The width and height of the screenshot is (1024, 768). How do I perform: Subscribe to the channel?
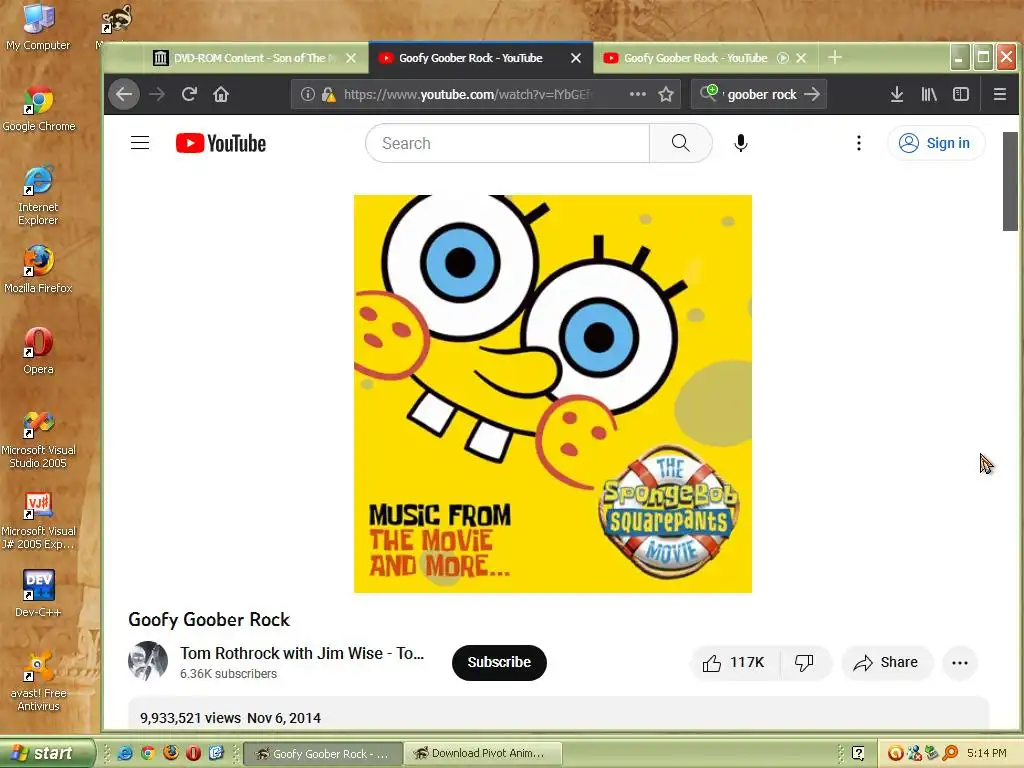click(x=499, y=662)
